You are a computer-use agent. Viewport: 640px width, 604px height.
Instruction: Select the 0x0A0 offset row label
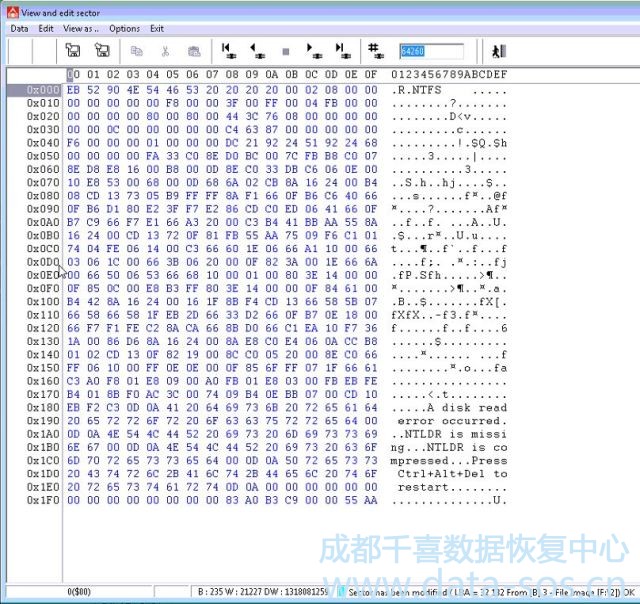point(43,222)
